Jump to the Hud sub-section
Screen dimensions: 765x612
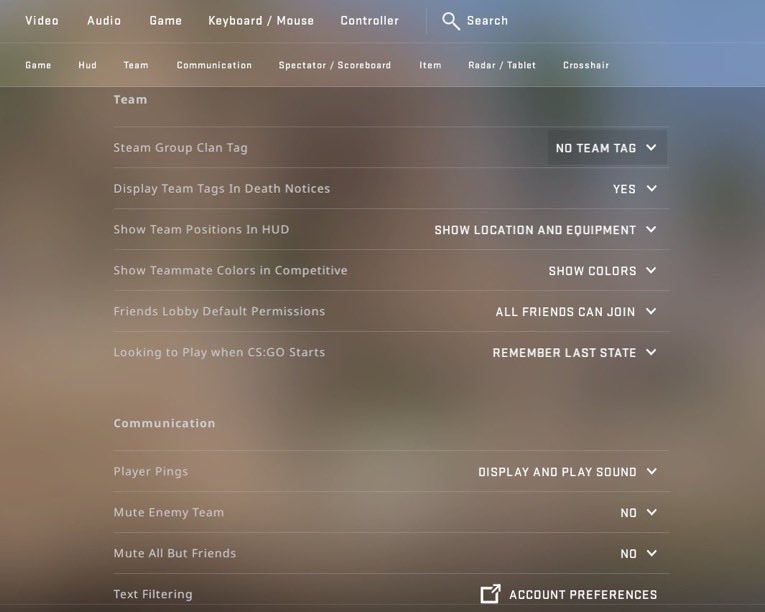[87, 65]
